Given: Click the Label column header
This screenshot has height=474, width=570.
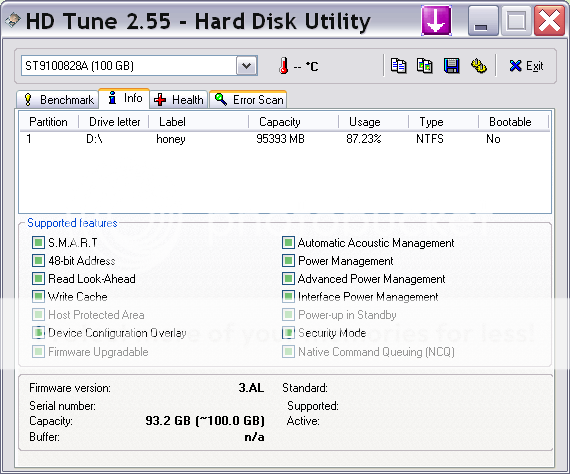Looking at the screenshot, I should click(x=199, y=122).
